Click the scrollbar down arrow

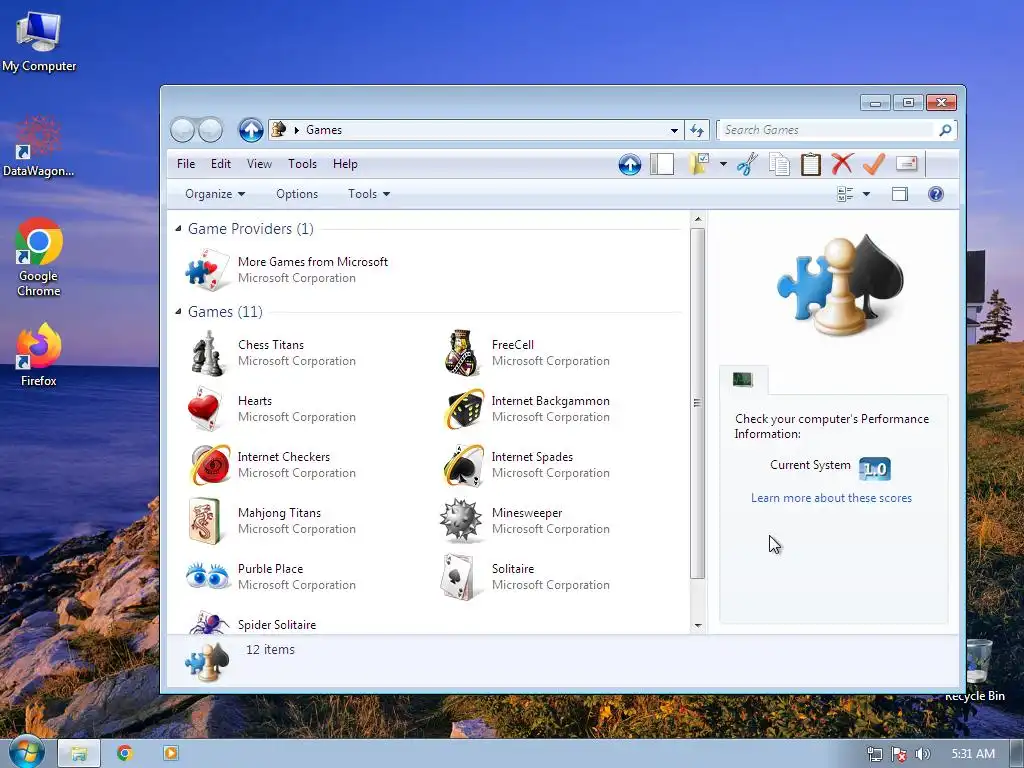coord(697,626)
